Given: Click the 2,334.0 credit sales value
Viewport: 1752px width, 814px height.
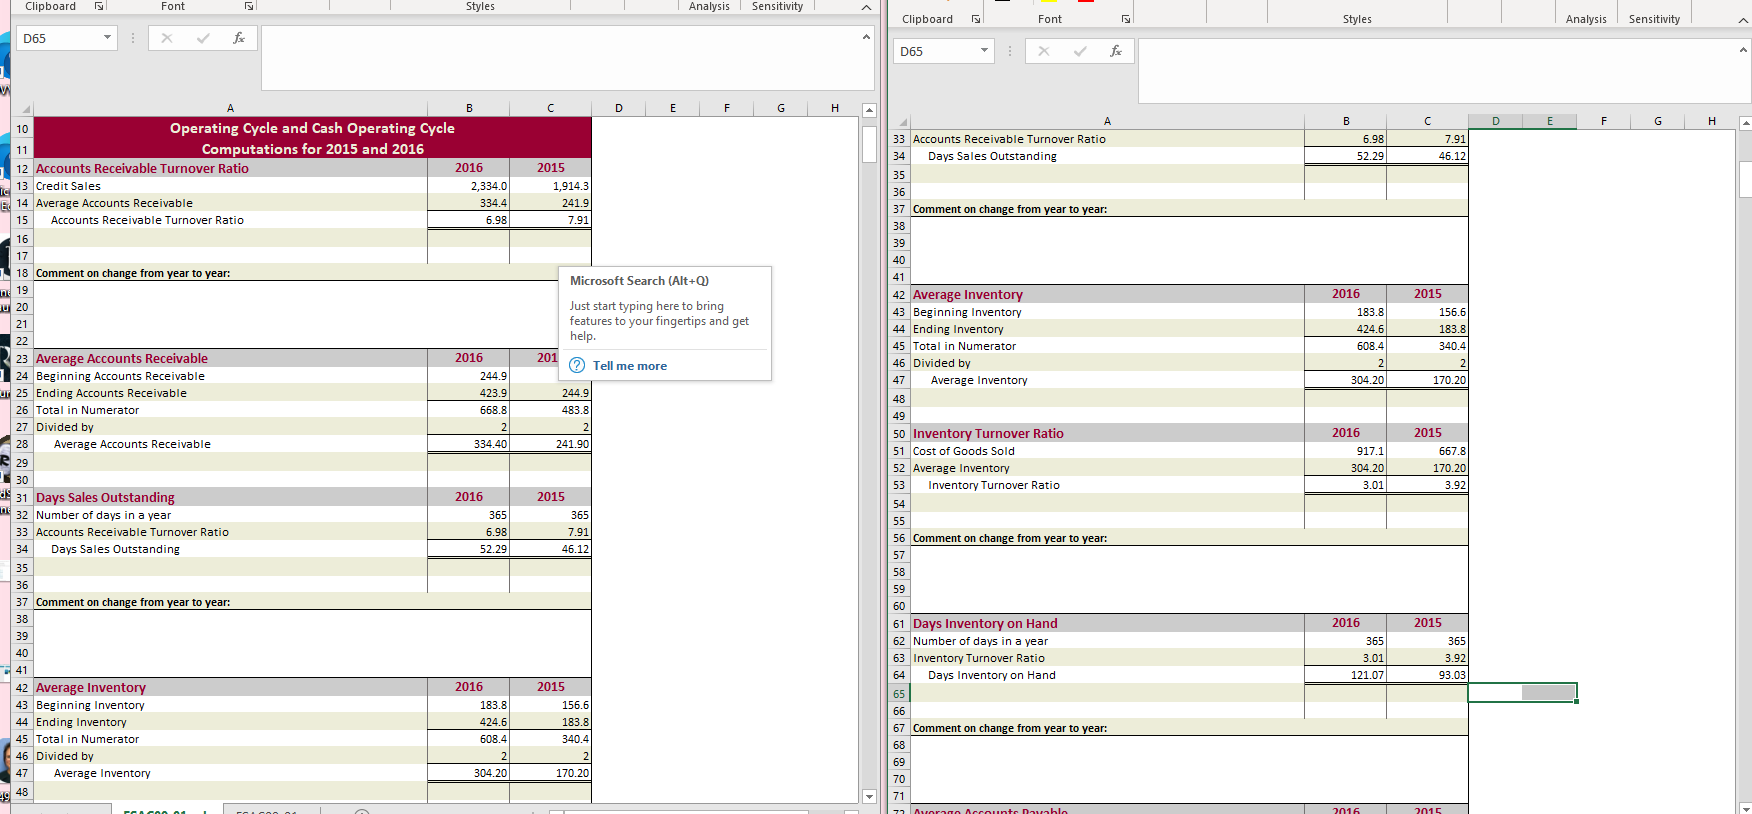Looking at the screenshot, I should 469,186.
